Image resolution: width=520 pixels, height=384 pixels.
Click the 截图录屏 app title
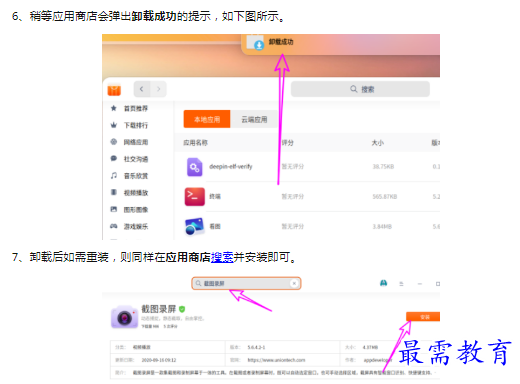159,309
